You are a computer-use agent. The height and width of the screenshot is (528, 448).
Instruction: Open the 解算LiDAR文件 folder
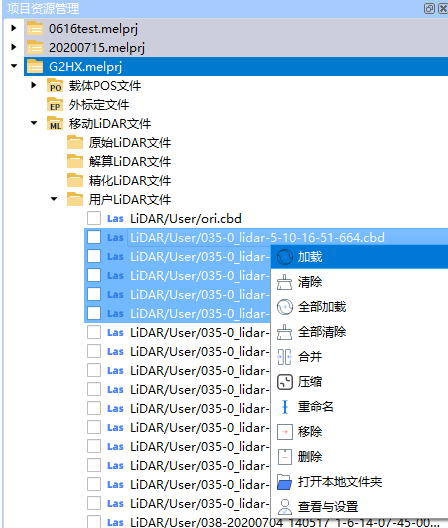coord(130,161)
